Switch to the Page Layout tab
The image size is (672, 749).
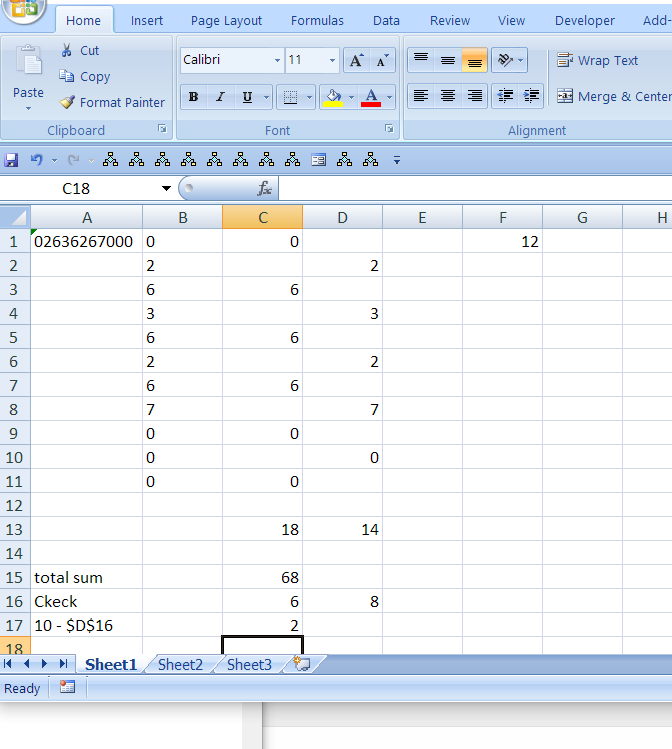226,21
